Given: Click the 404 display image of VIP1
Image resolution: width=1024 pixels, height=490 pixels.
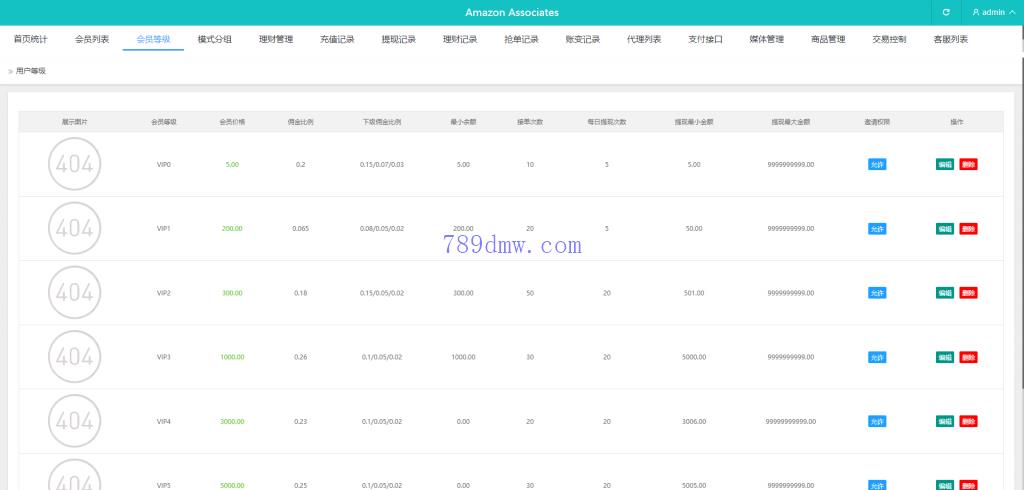Looking at the screenshot, I should point(74,228).
